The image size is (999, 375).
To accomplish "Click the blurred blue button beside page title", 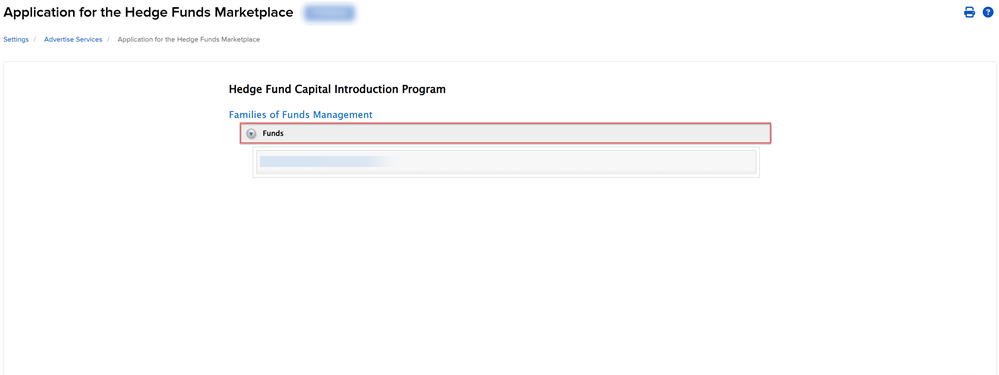I will (329, 13).
